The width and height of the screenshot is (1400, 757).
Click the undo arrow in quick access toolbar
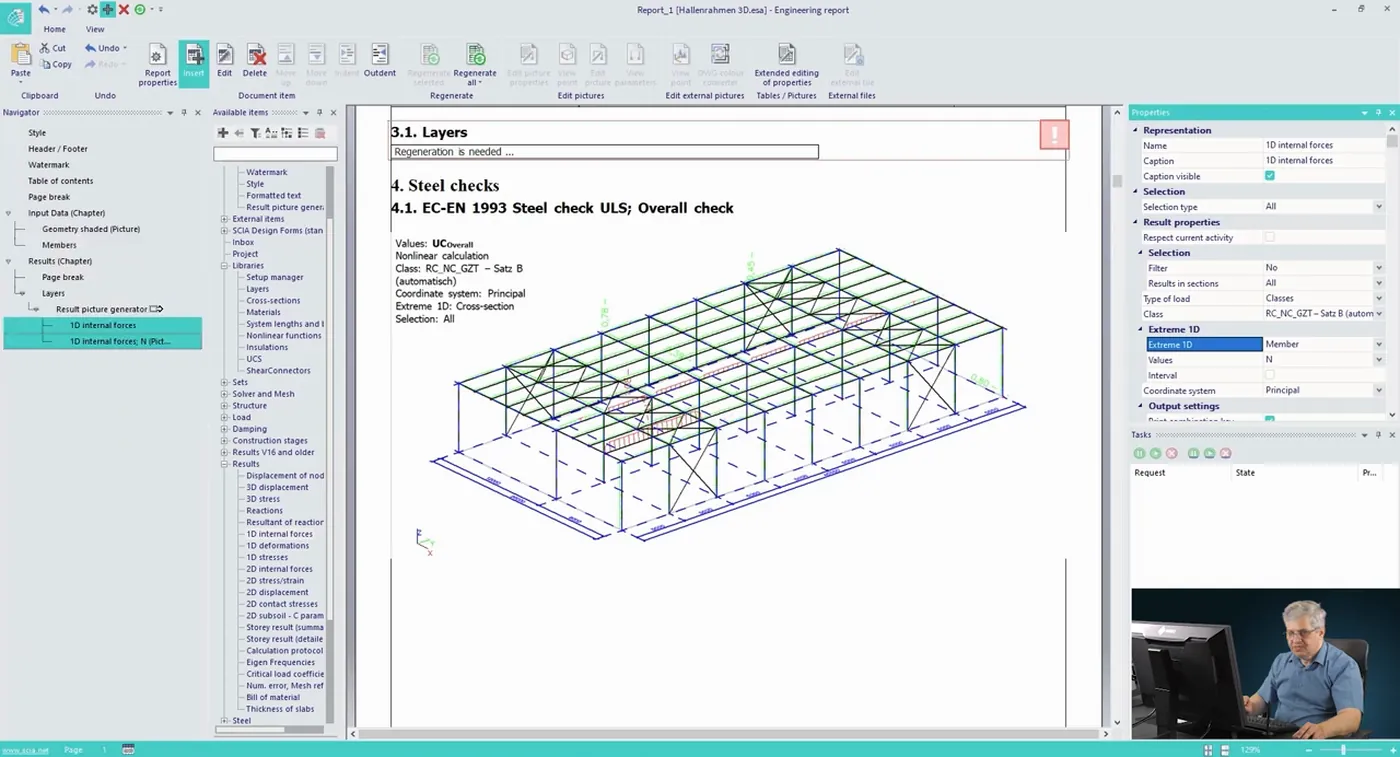point(44,9)
